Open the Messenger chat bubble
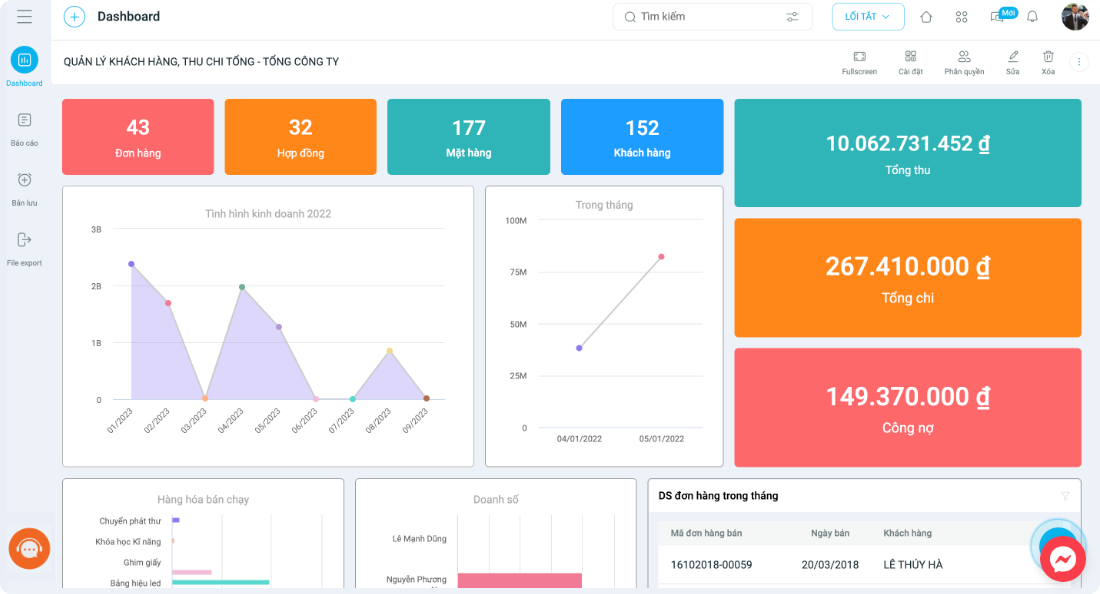1100x594 pixels. coord(1063,559)
